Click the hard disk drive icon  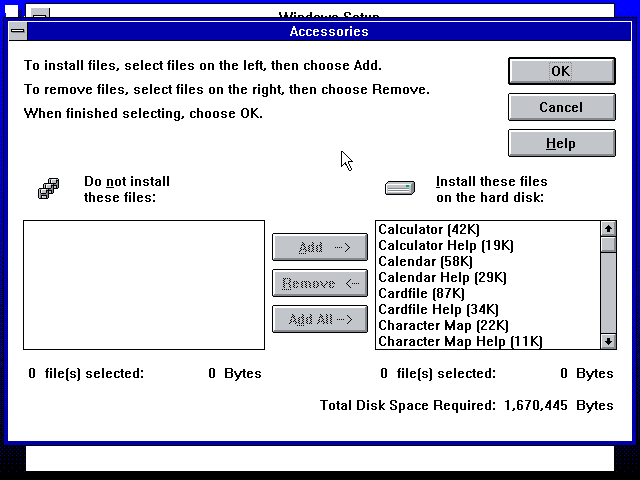click(400, 188)
